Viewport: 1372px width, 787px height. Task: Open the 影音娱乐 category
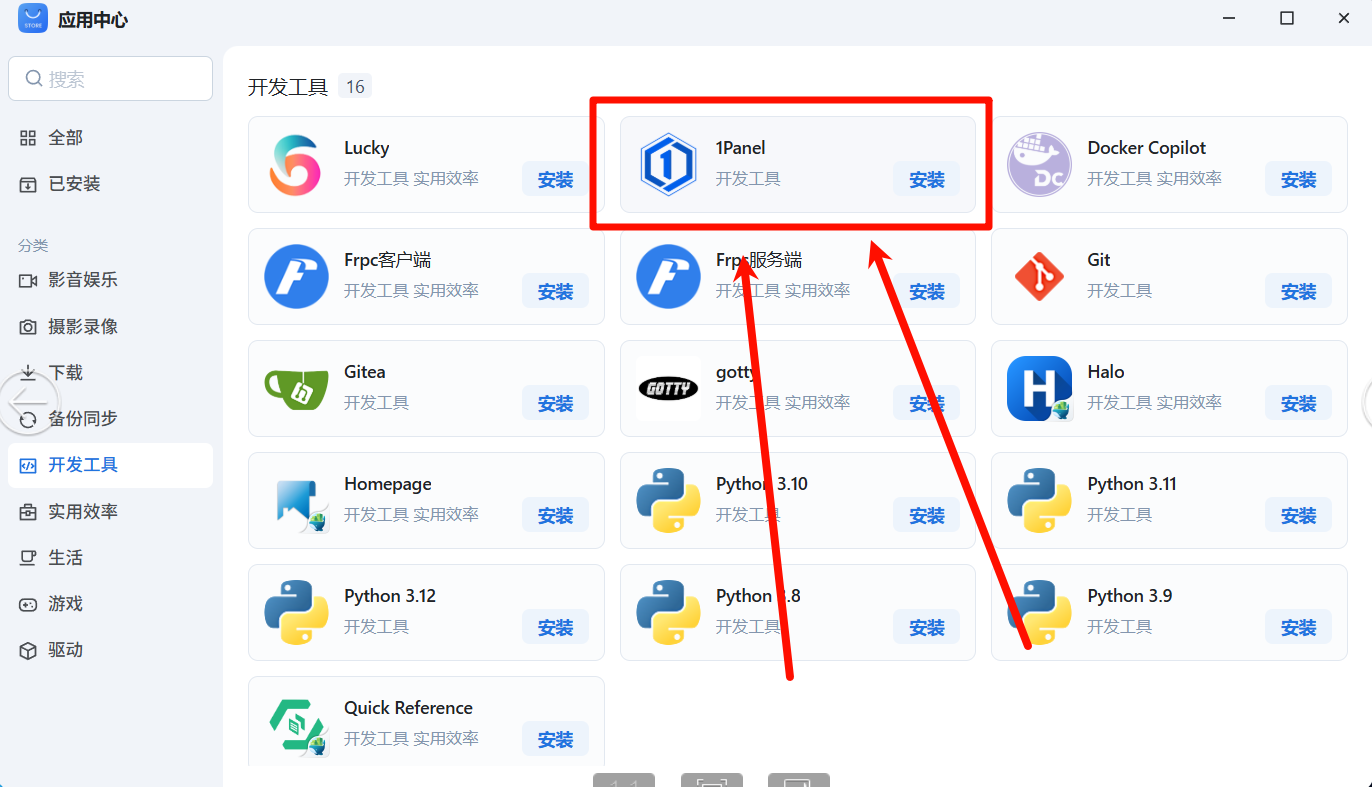(110, 280)
